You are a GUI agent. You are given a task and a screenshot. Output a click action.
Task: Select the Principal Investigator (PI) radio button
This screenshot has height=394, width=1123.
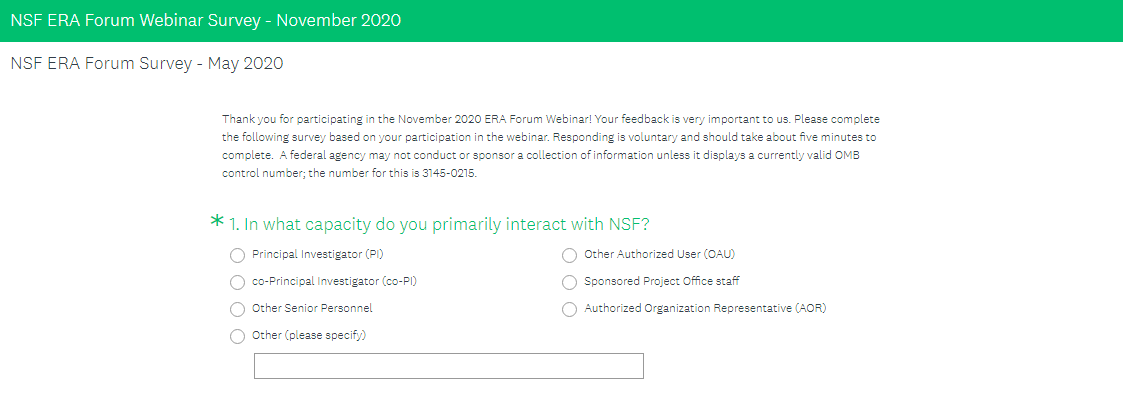click(x=237, y=256)
